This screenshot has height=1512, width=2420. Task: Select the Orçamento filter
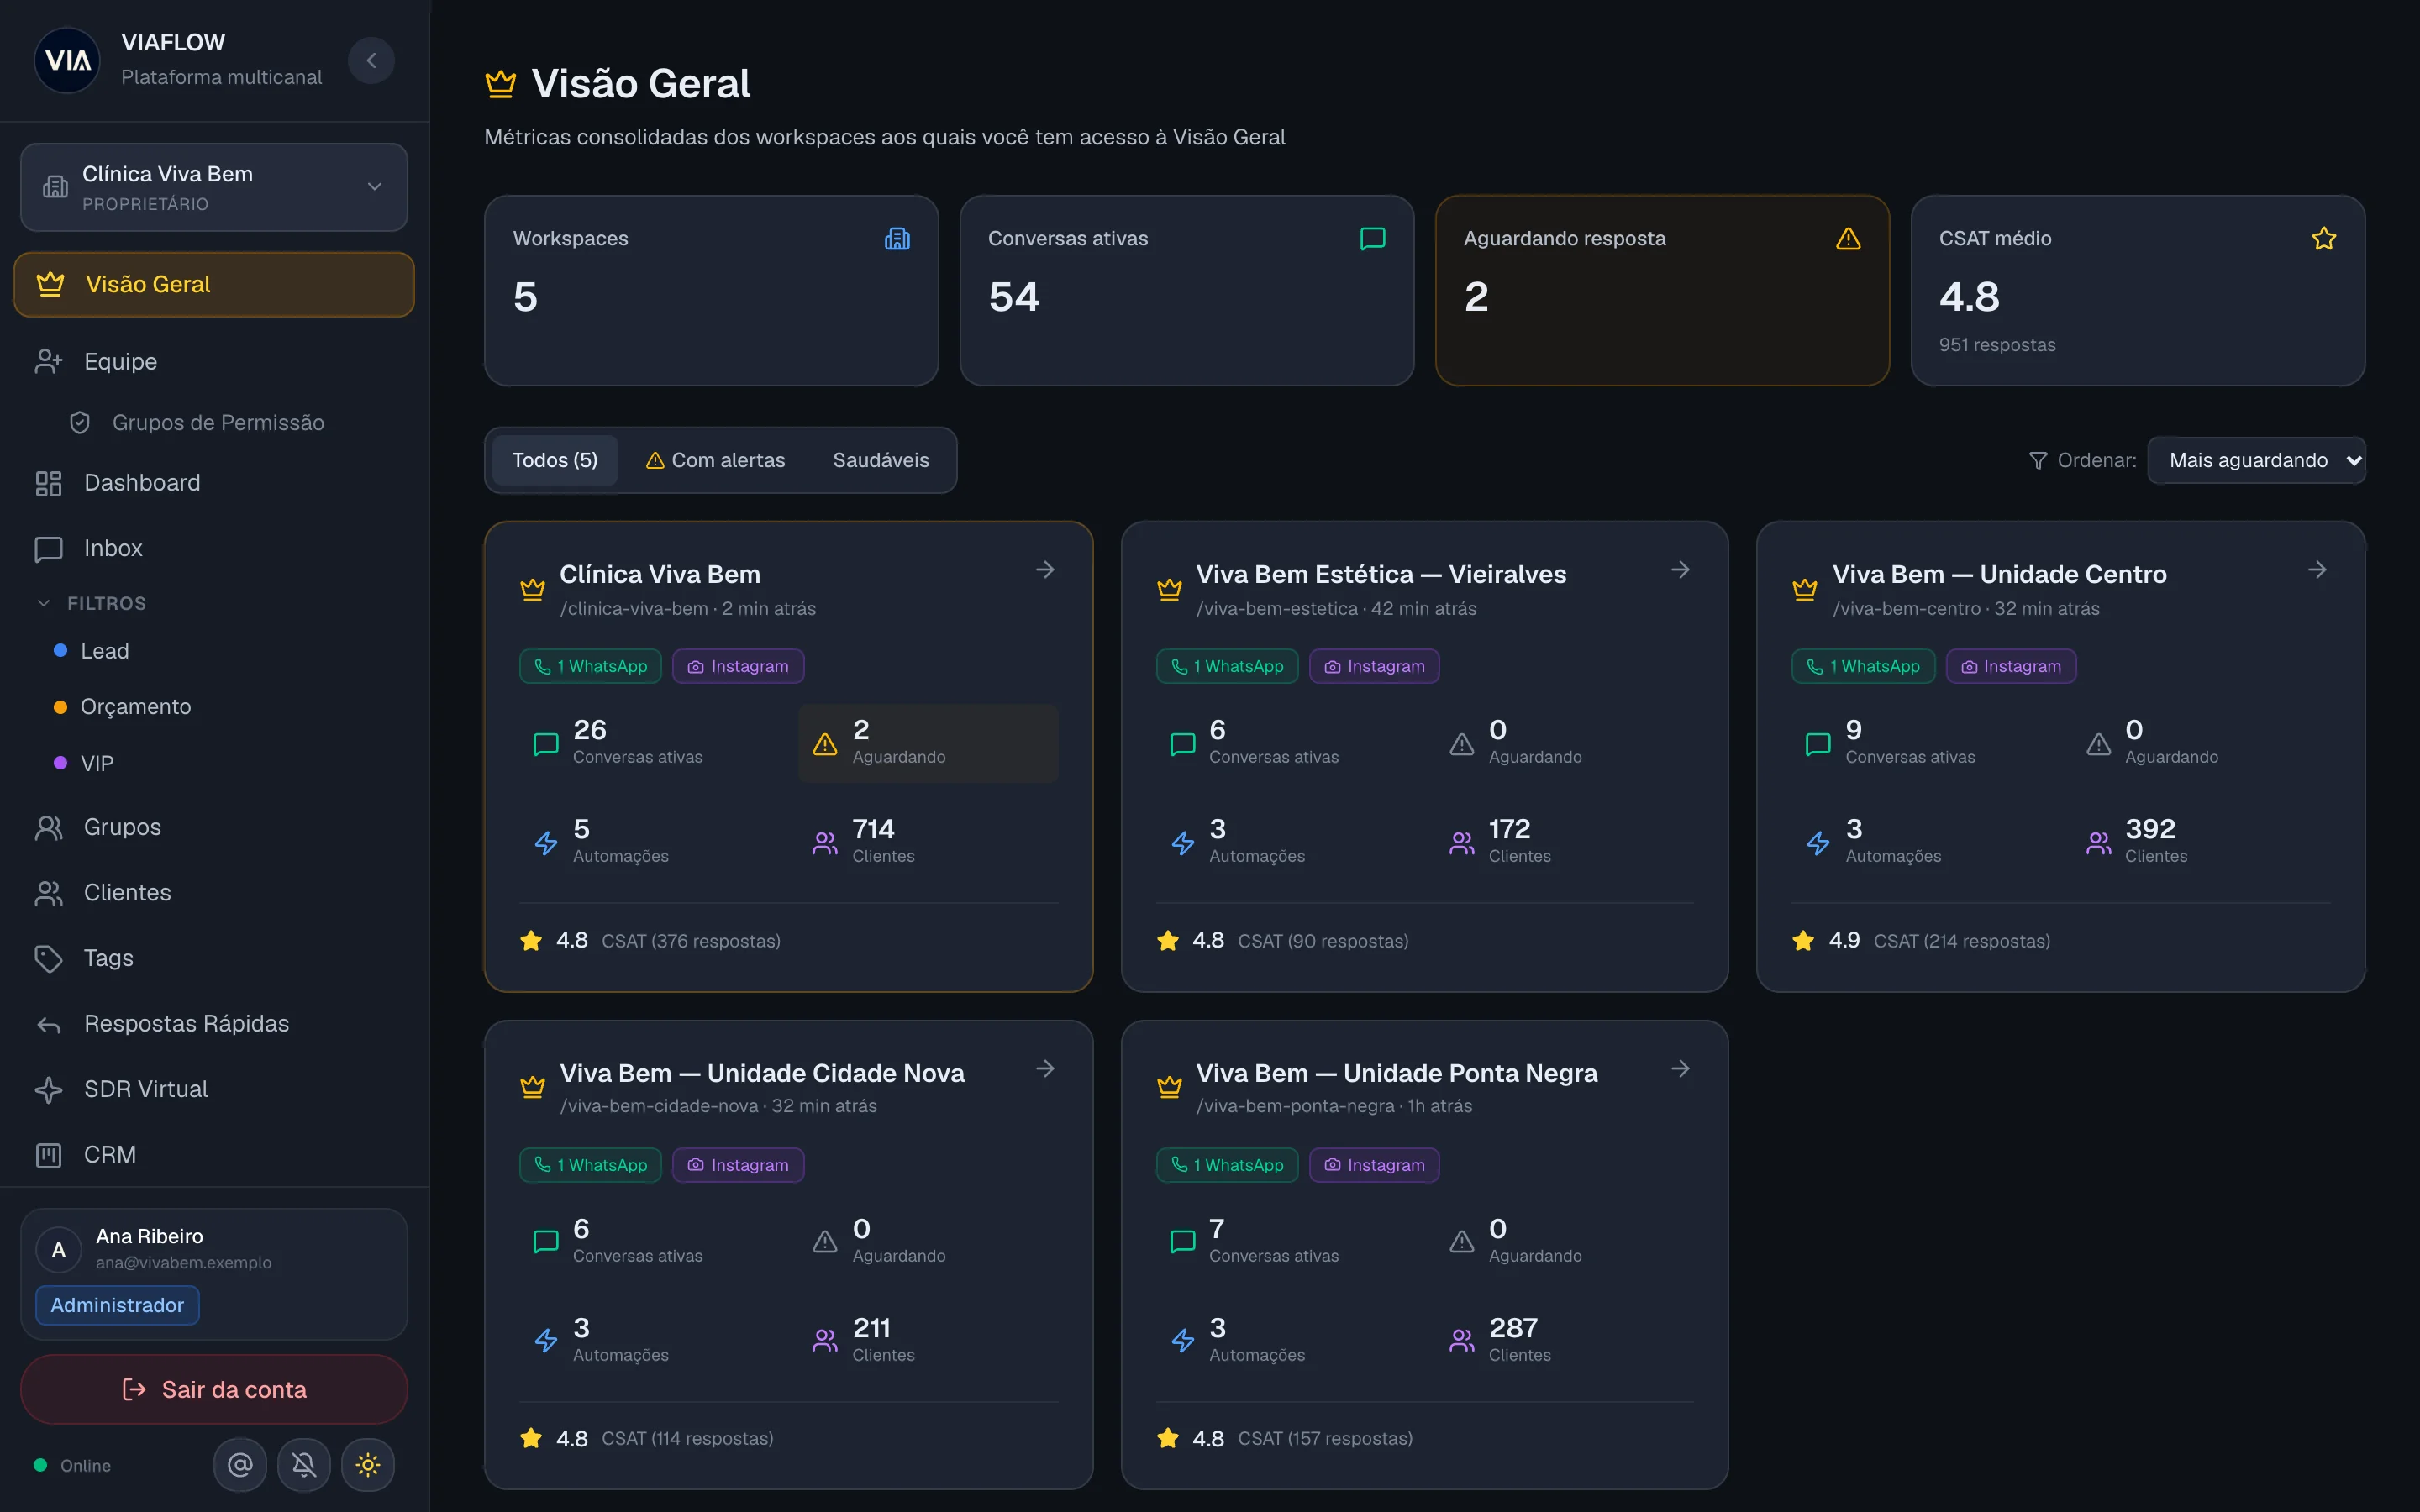pos(122,707)
